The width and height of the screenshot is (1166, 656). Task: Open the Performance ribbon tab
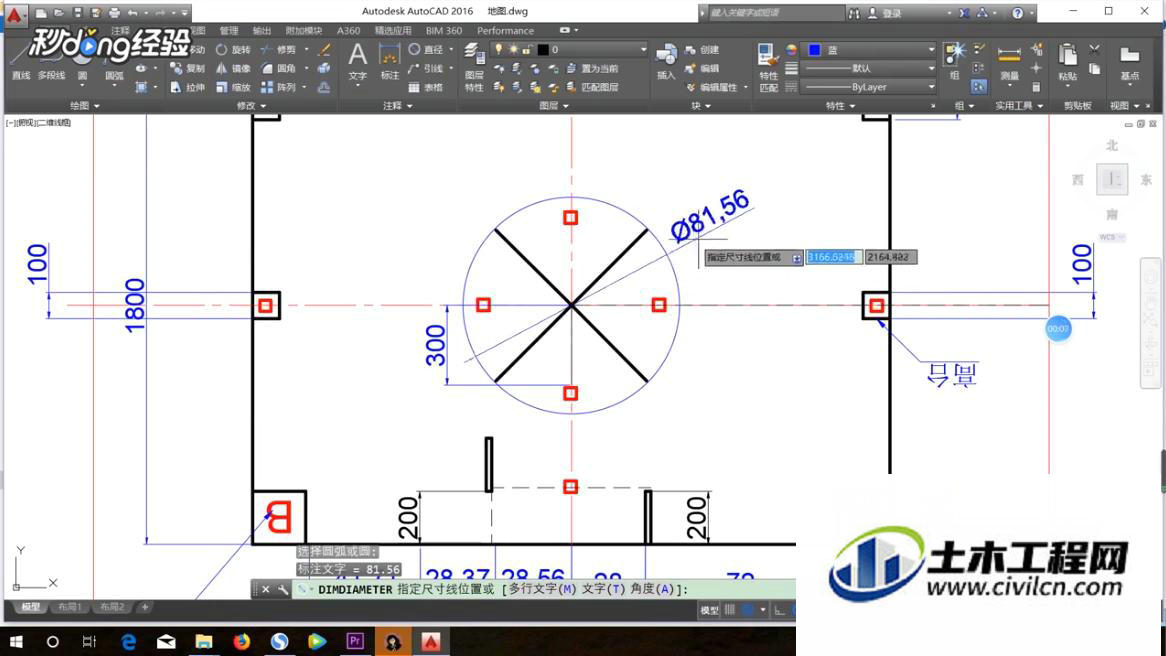tap(506, 30)
